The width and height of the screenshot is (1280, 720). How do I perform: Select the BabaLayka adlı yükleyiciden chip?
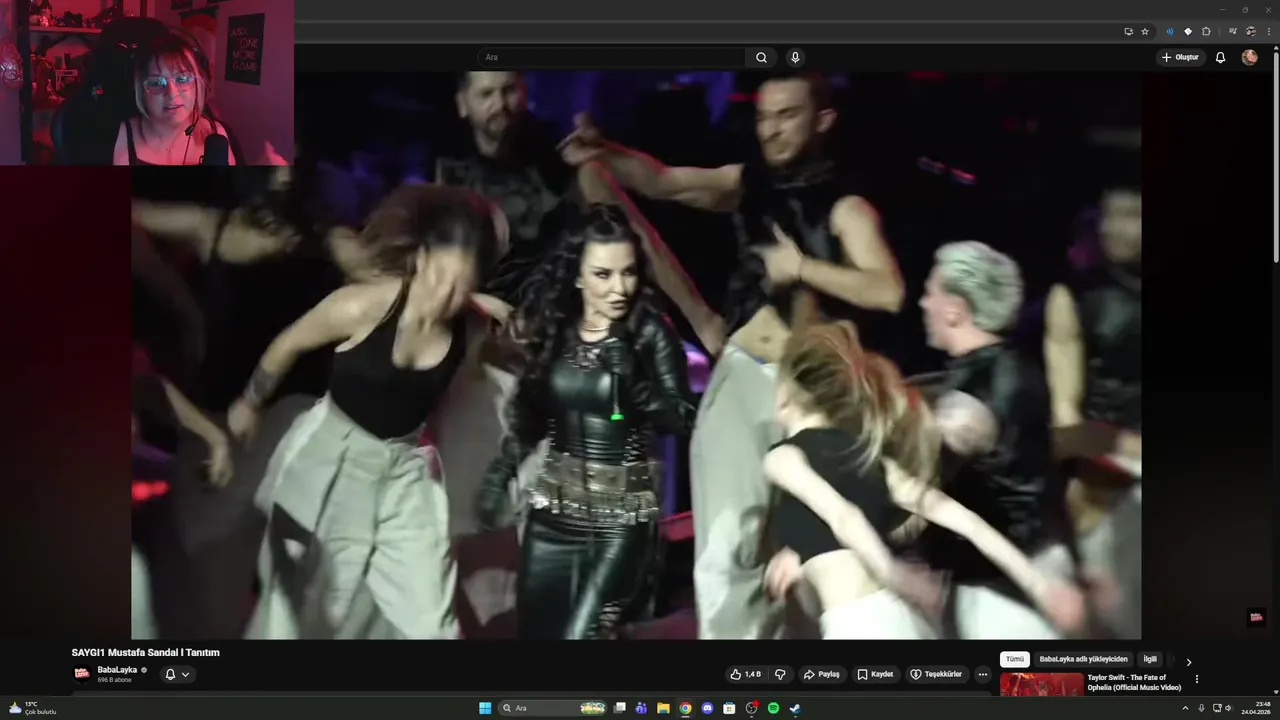(x=1083, y=659)
